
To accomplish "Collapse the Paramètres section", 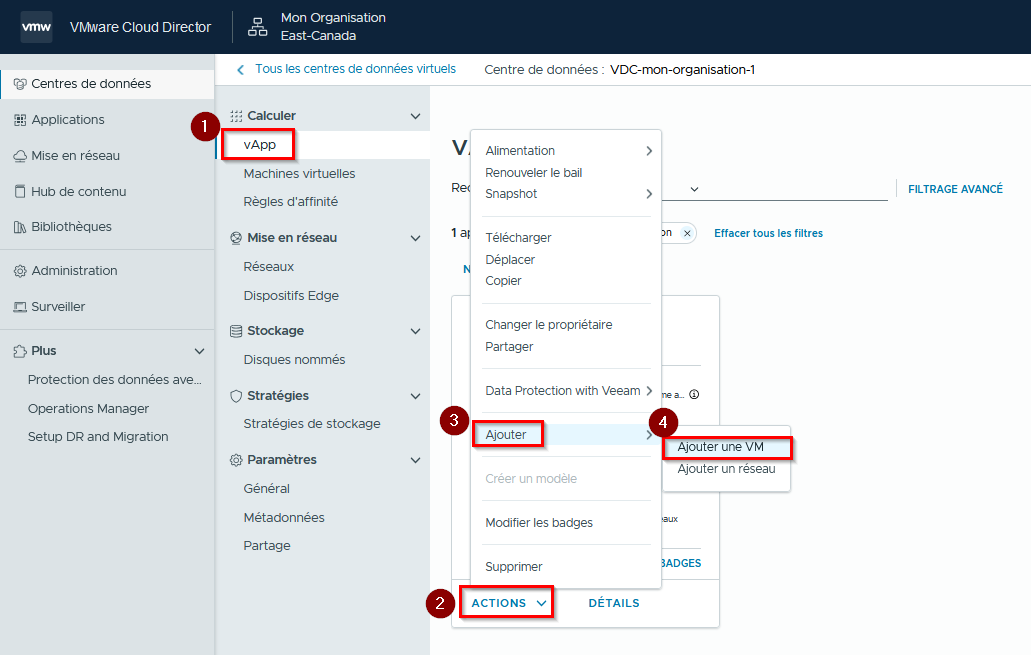I will 416,460.
